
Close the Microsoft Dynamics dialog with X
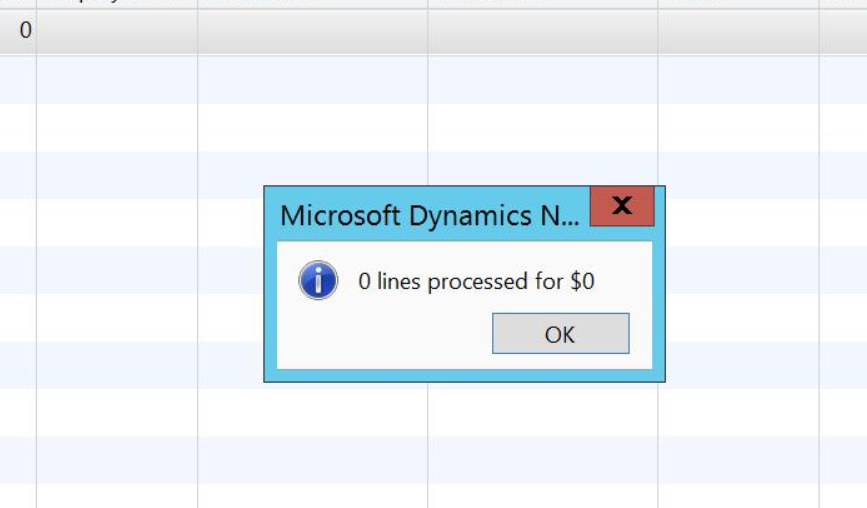[x=622, y=206]
